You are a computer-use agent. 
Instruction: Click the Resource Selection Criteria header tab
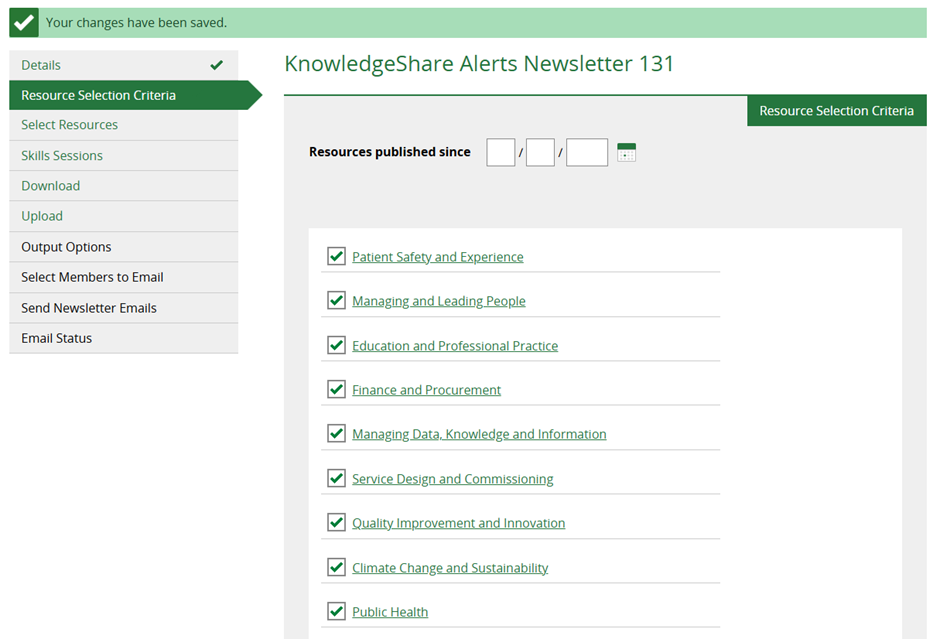tap(836, 111)
